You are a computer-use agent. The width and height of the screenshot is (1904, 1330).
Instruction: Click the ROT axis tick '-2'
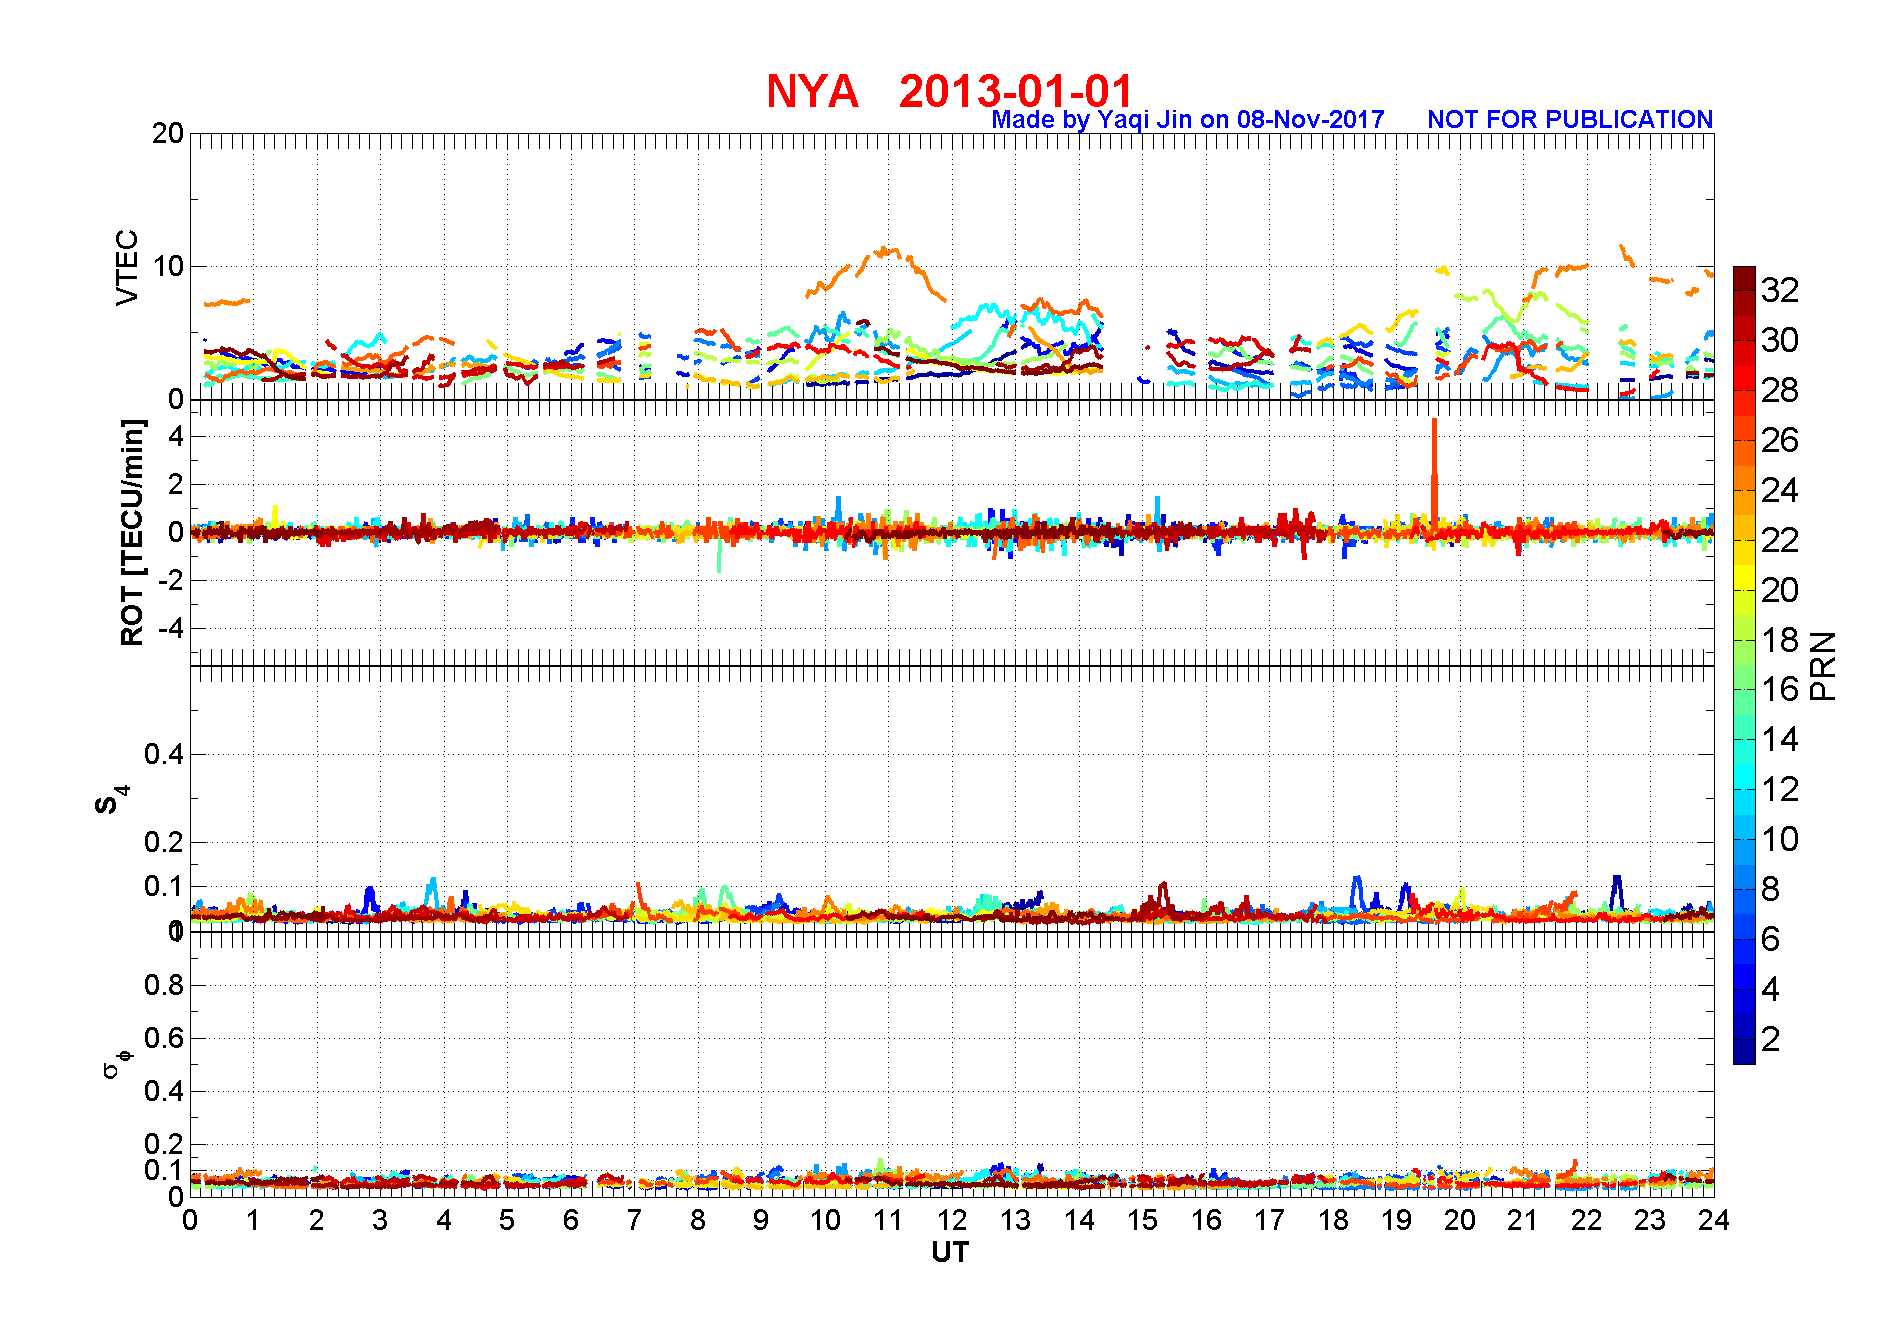tap(170, 581)
